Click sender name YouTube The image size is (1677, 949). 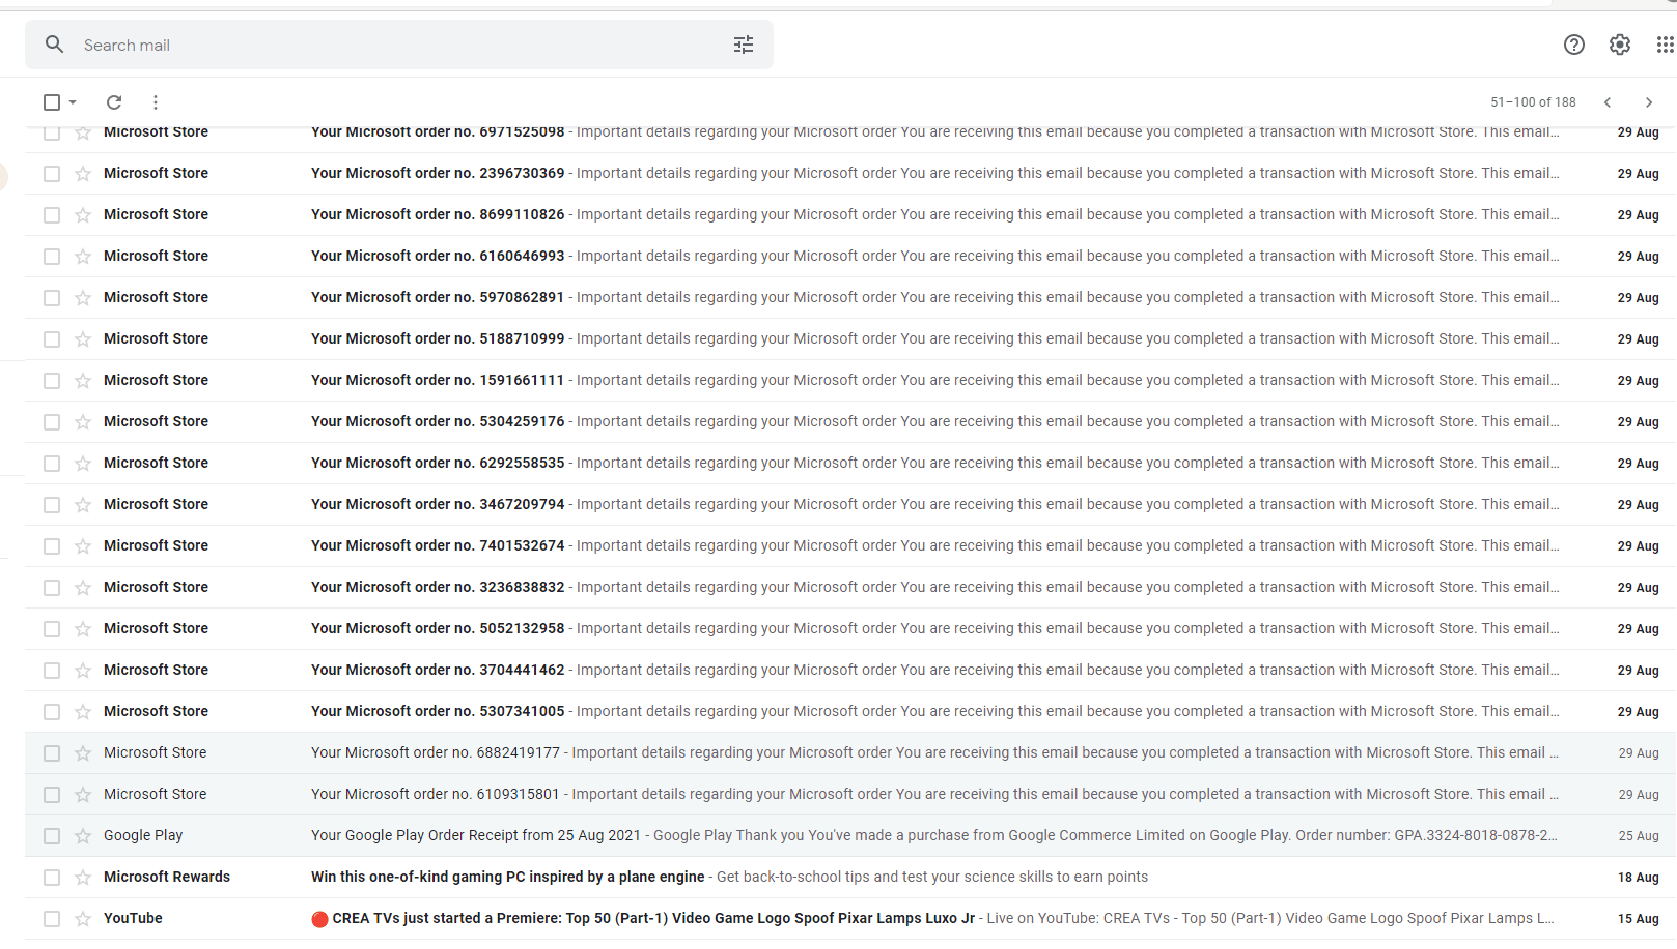pyautogui.click(x=133, y=918)
